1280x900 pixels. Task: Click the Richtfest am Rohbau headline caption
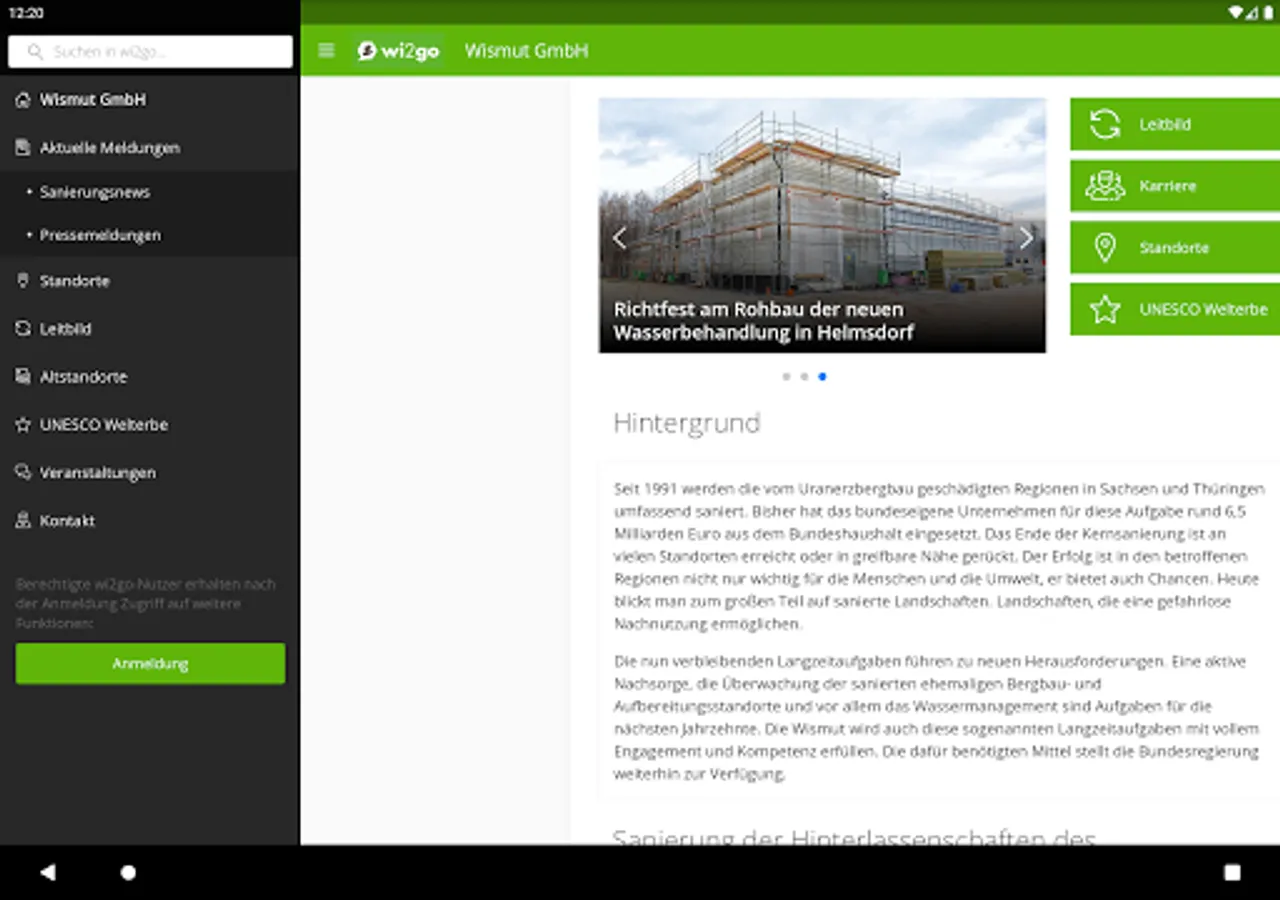coord(763,321)
